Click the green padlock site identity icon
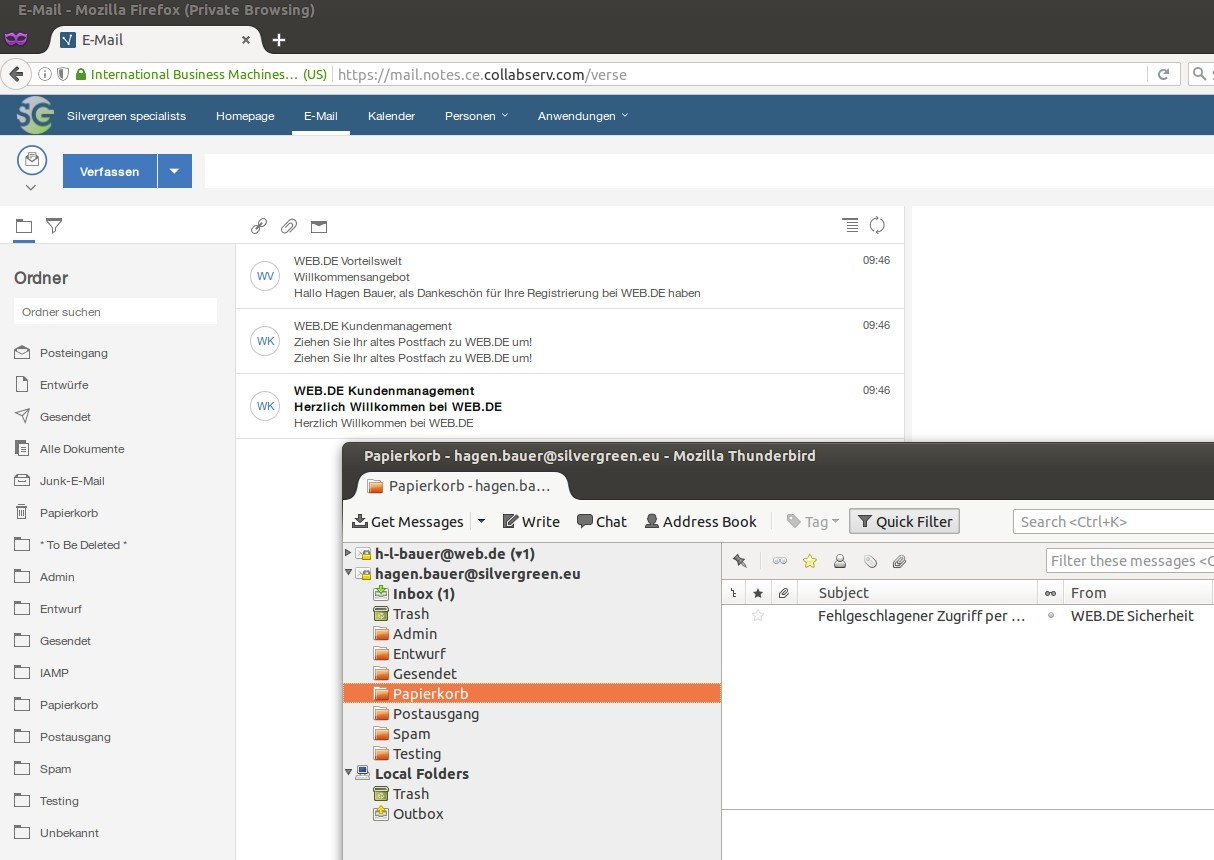 81,74
